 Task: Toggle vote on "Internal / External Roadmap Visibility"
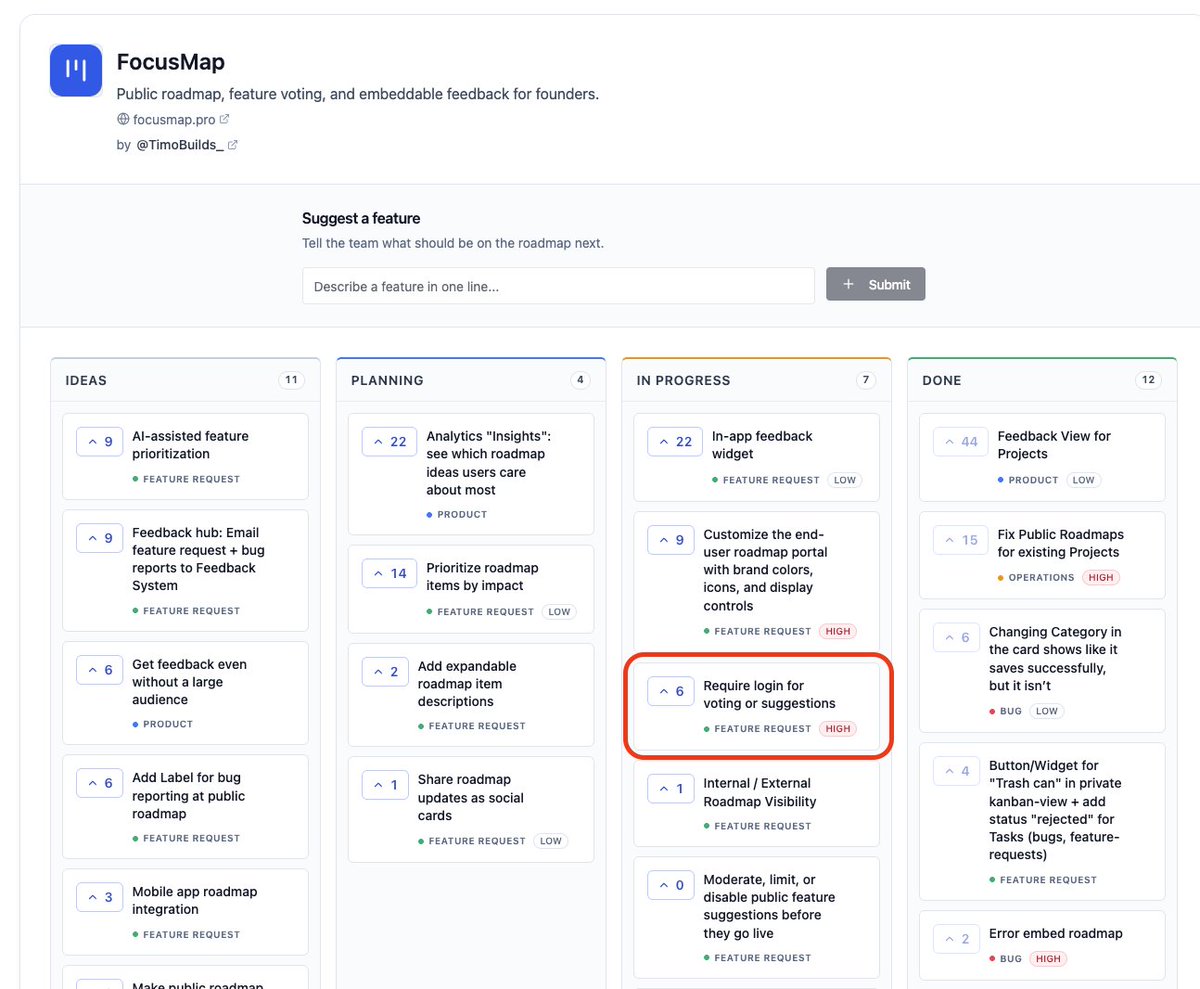pyautogui.click(x=670, y=788)
